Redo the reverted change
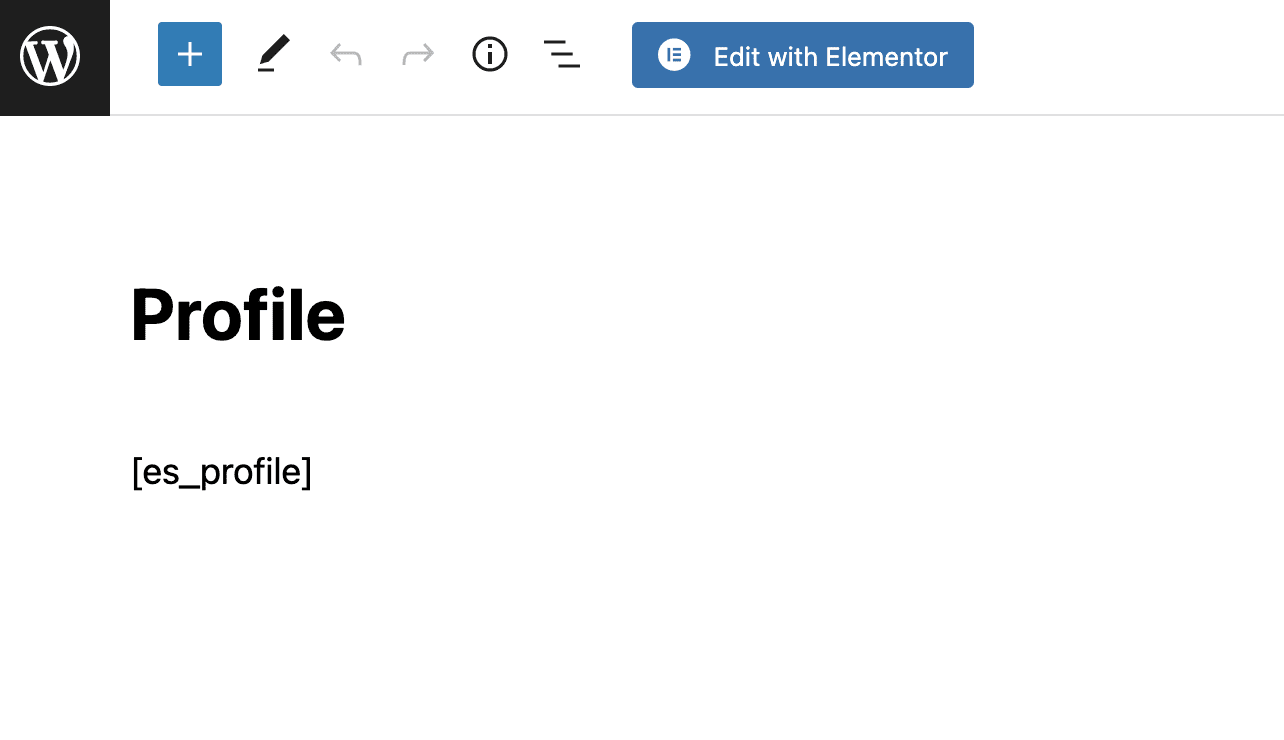Image resolution: width=1284 pixels, height=740 pixels. pos(418,54)
